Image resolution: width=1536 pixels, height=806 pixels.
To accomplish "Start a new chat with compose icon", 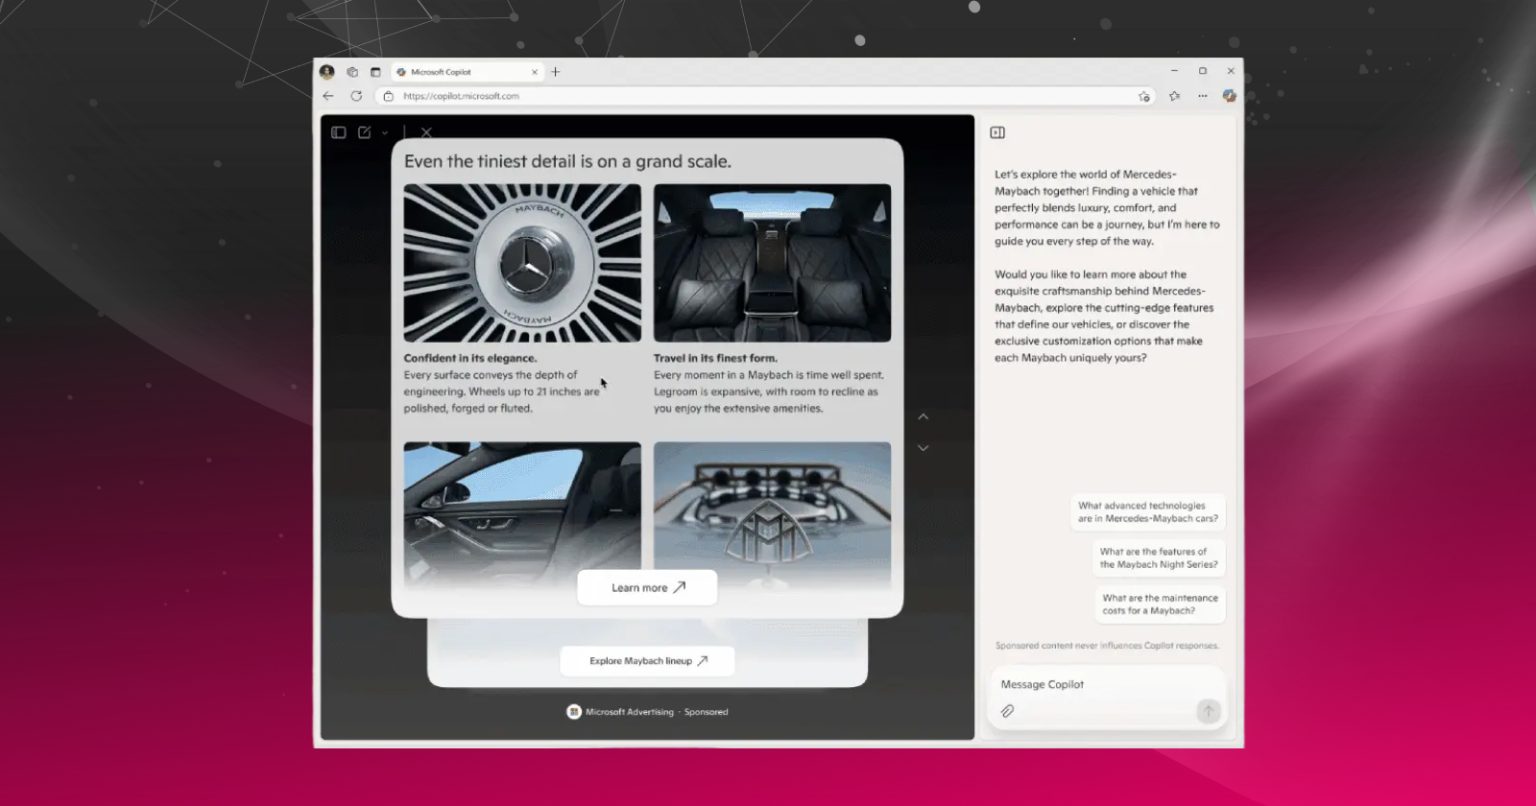I will 365,132.
